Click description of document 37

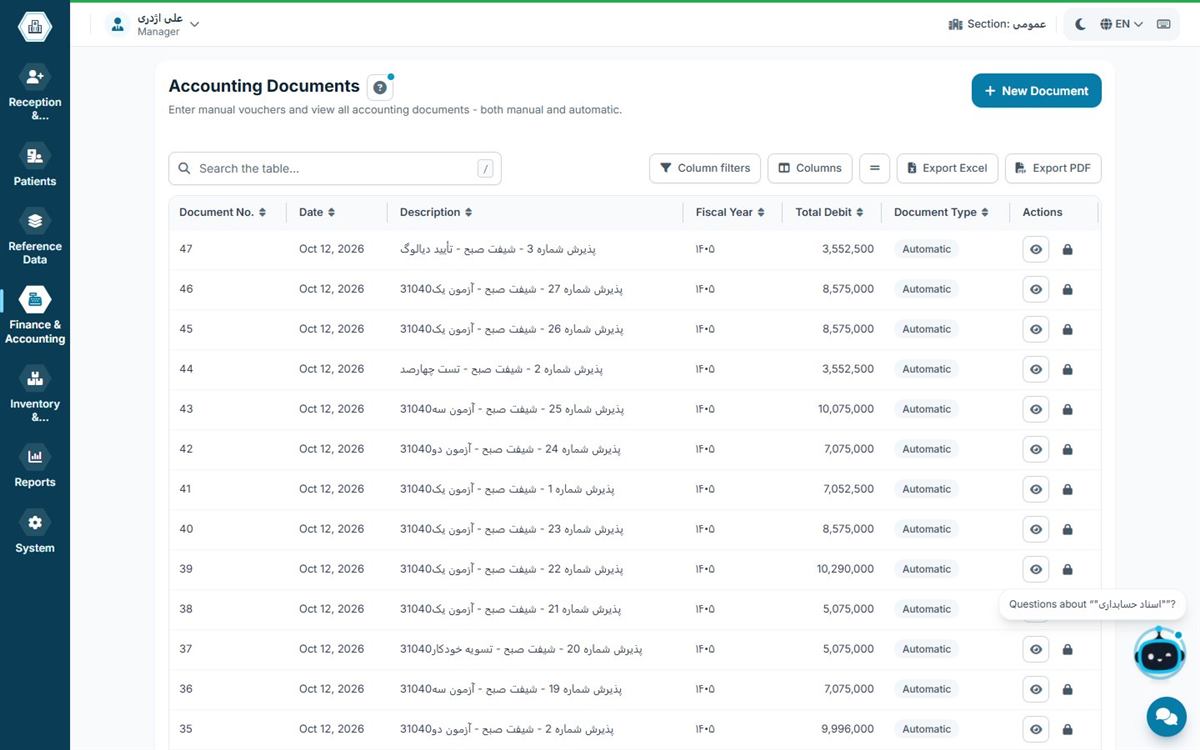[x=521, y=650]
